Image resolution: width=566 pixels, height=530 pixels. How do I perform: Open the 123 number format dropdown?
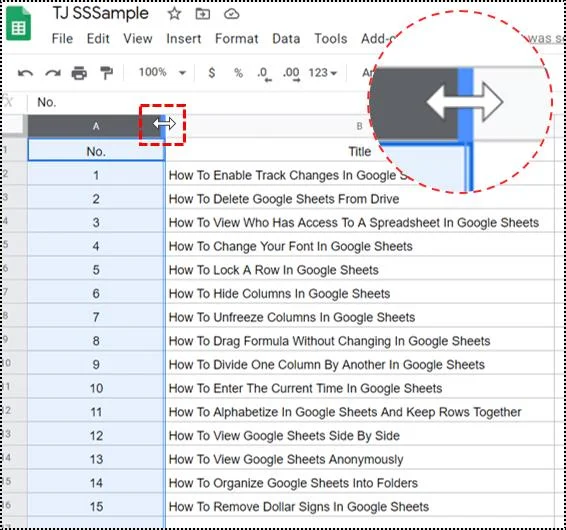[x=322, y=73]
